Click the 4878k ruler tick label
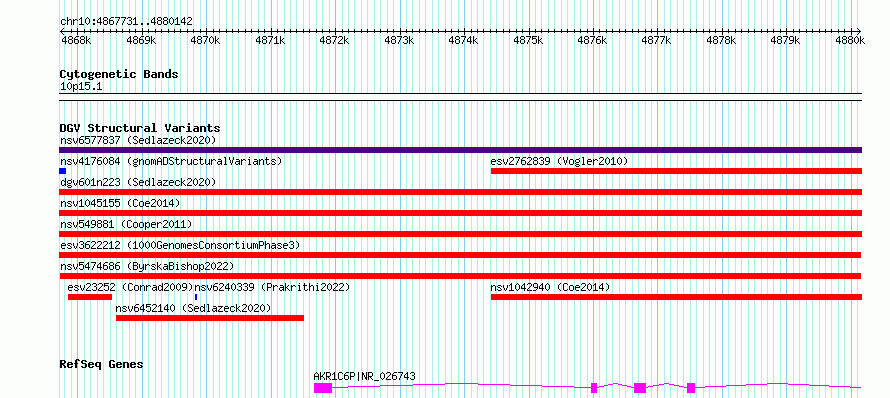This screenshot has height=398, width=890. pos(721,40)
